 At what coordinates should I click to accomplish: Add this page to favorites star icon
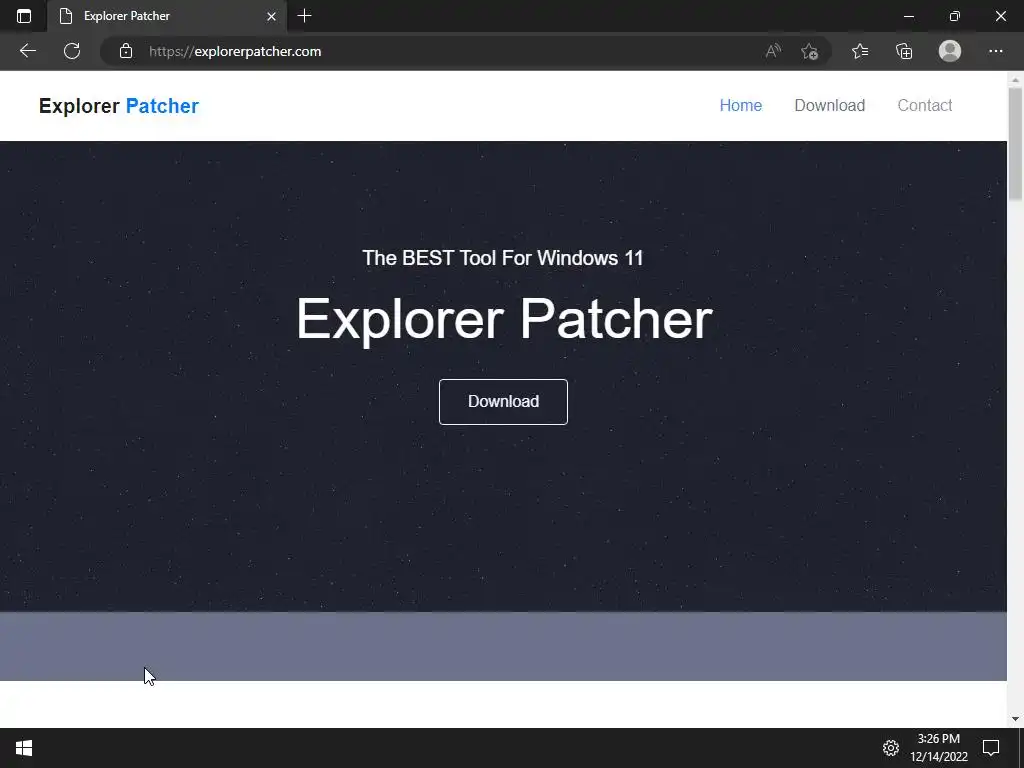[810, 51]
